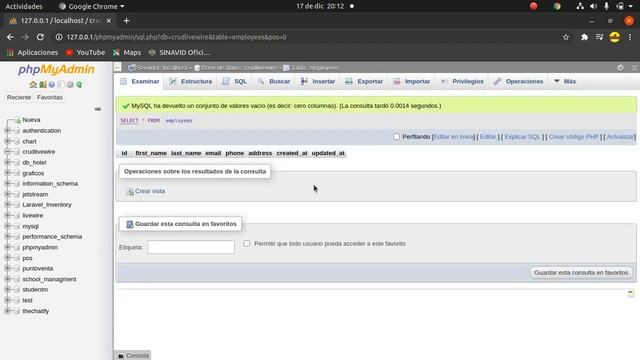This screenshot has height=360, width=640.
Task: Expand db_hotel database node
Action: point(7,162)
